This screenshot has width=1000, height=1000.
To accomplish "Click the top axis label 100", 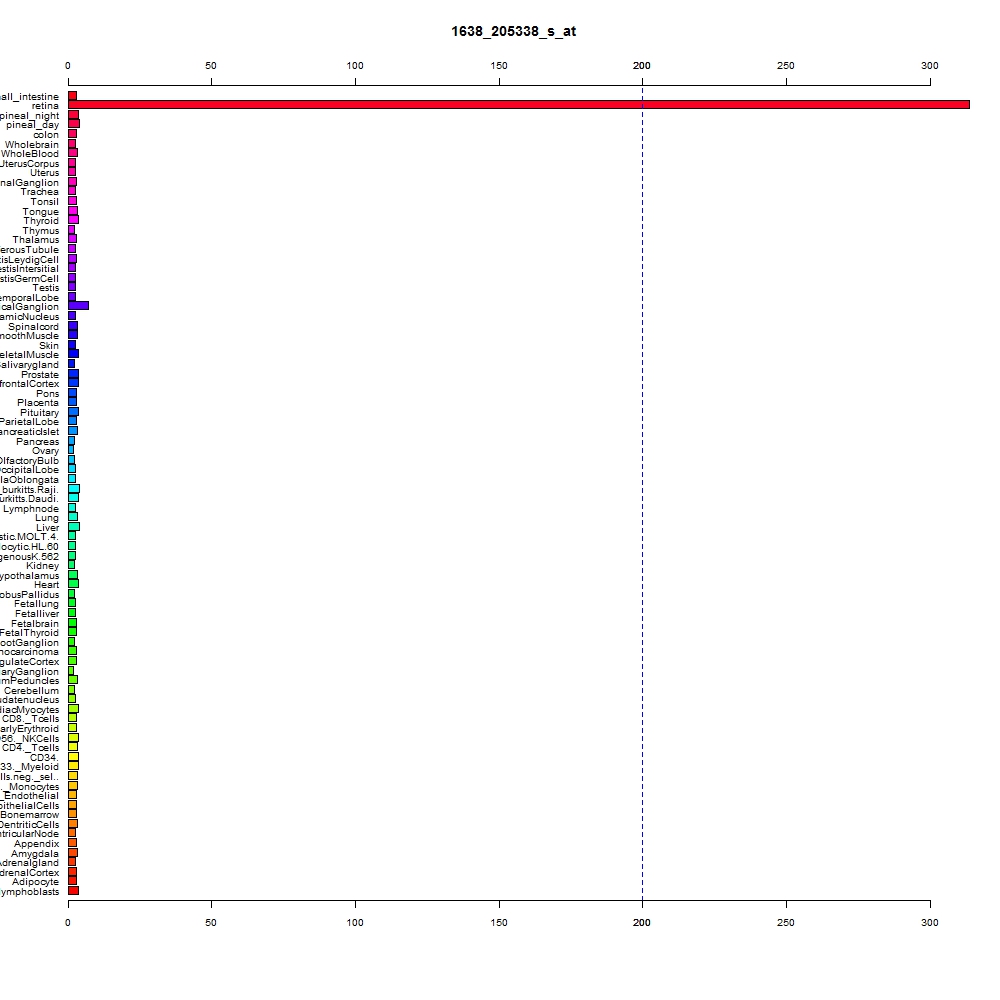I will pyautogui.click(x=355, y=66).
